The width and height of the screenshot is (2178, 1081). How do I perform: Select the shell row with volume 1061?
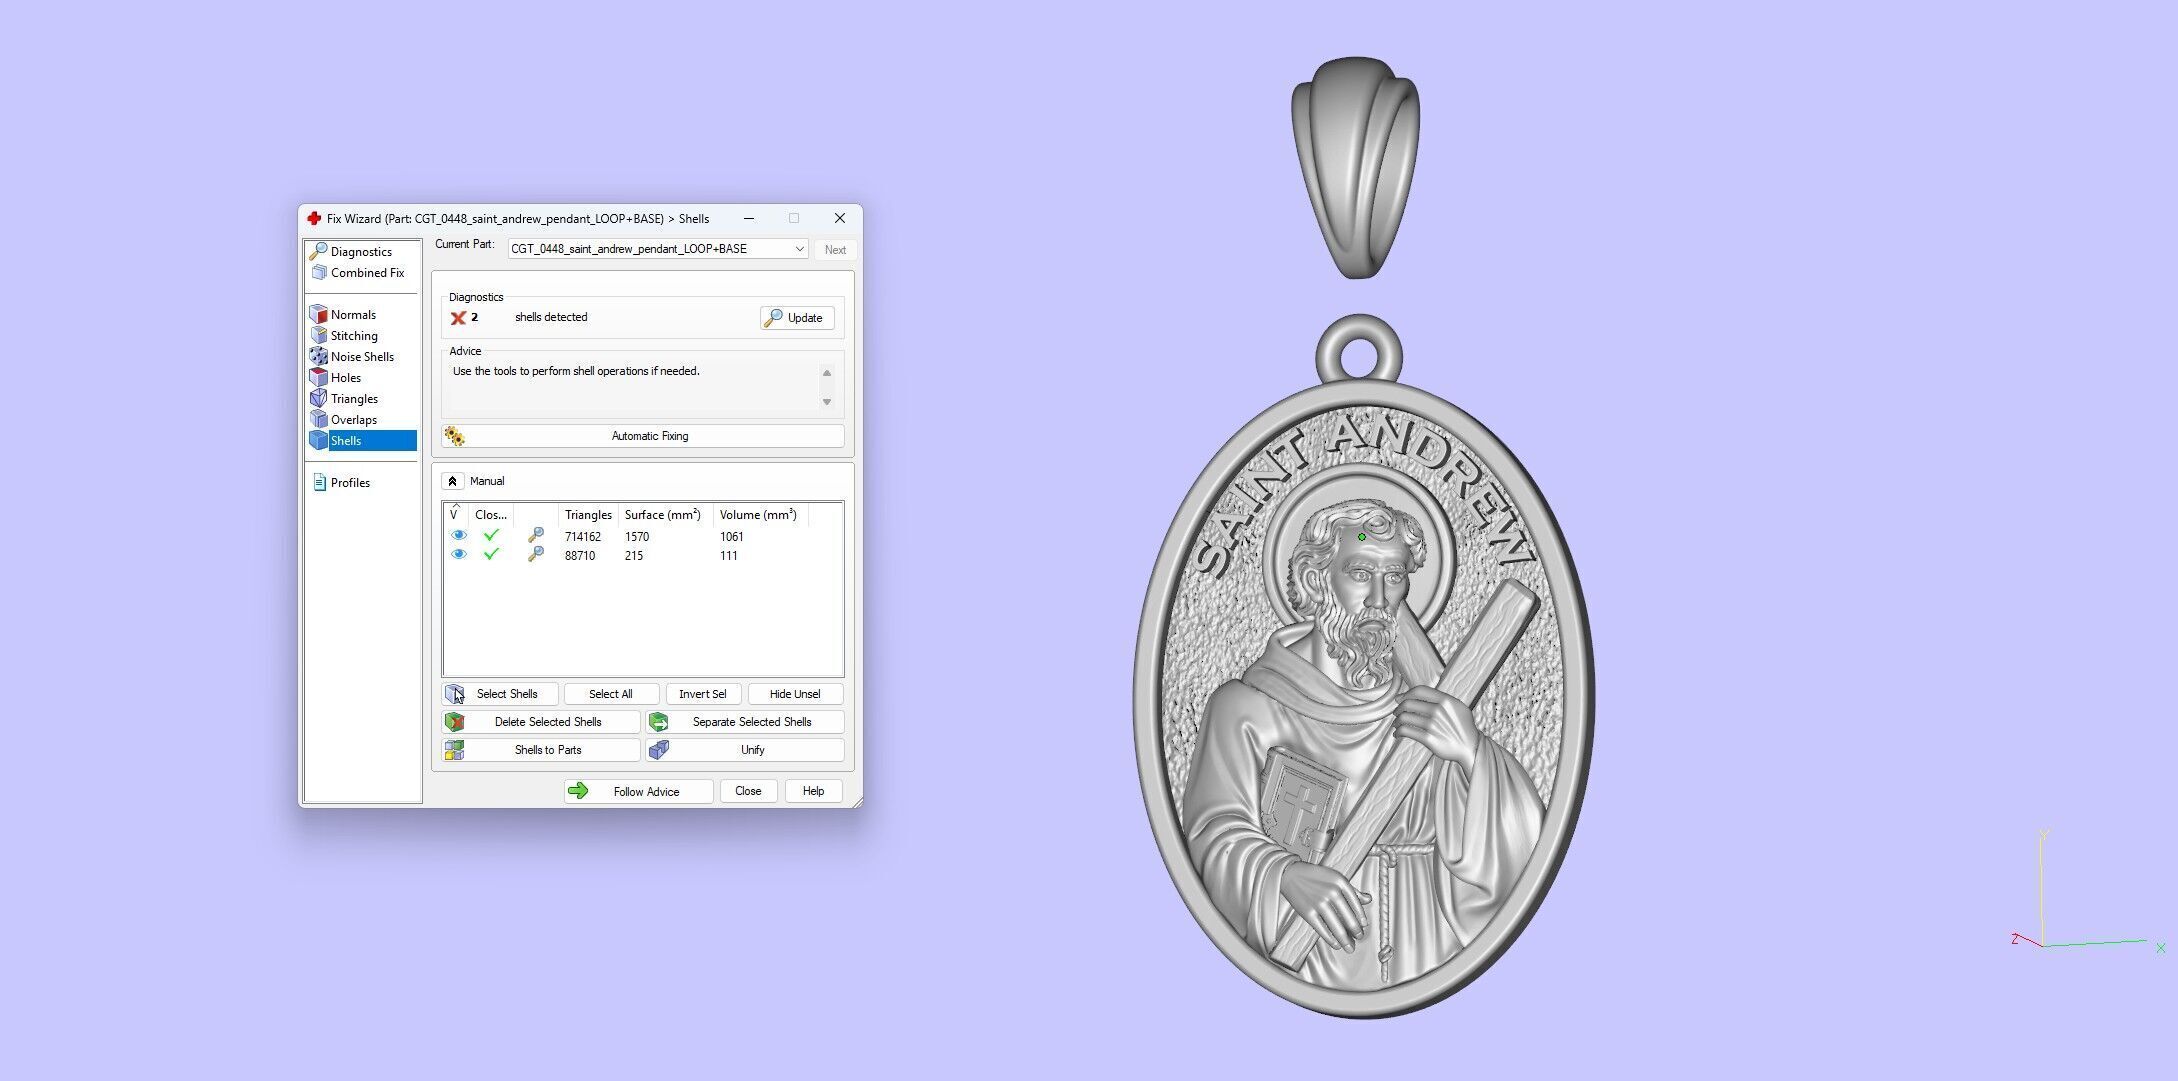coord(642,537)
